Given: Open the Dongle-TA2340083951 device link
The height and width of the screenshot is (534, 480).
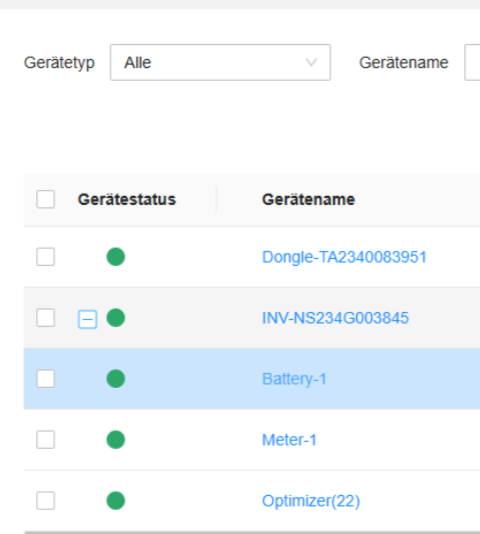Looking at the screenshot, I should click(x=344, y=257).
